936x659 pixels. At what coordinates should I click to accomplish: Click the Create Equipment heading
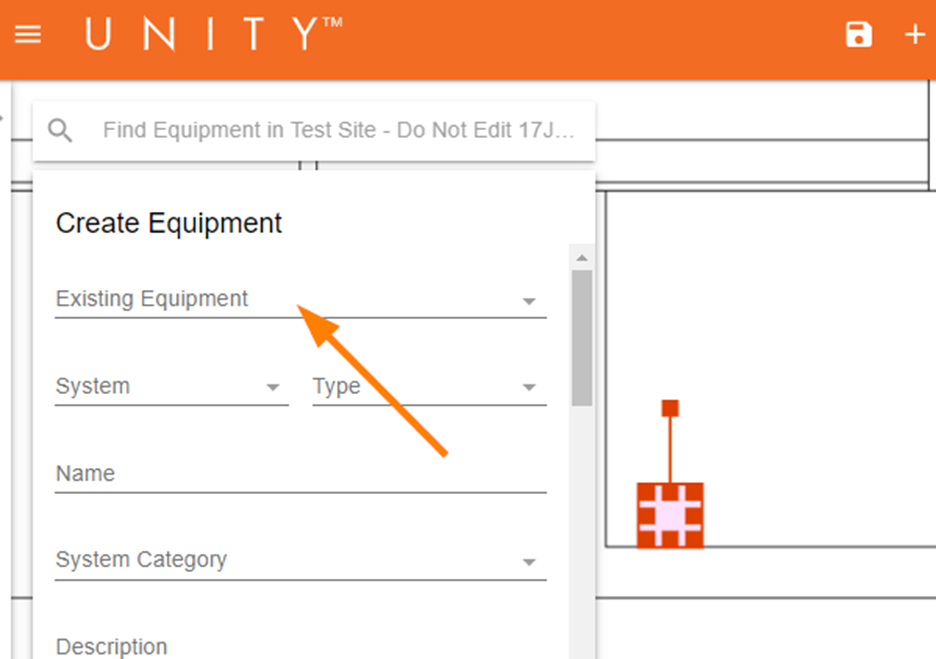coord(168,224)
